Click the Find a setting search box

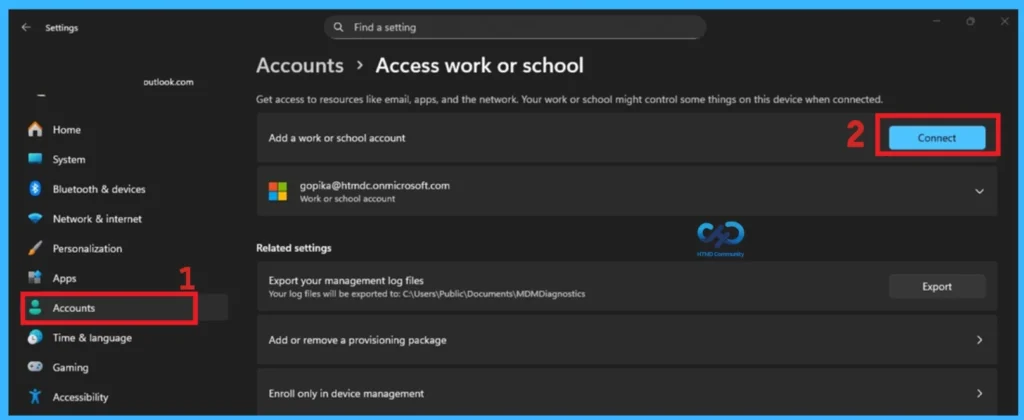515,27
